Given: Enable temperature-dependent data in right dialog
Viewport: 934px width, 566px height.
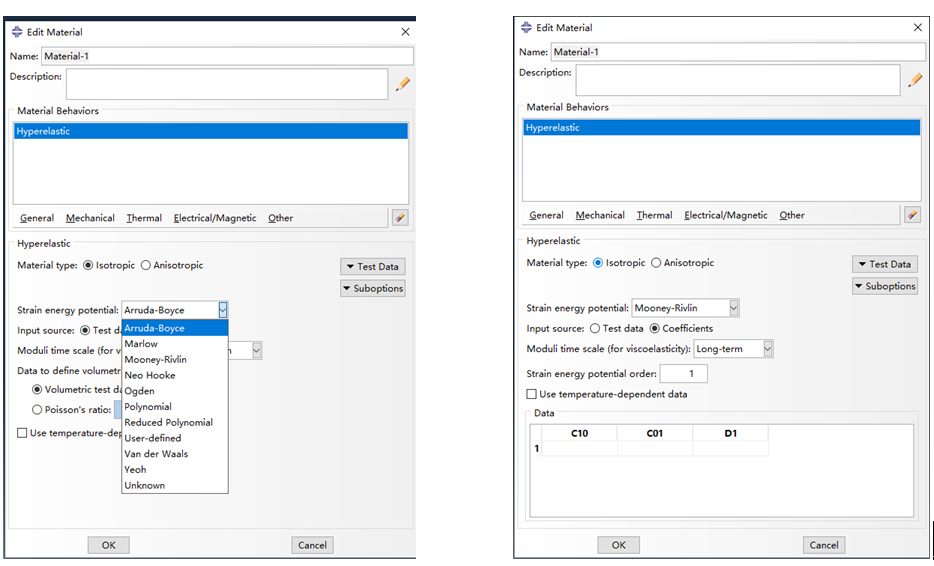Looking at the screenshot, I should [x=531, y=394].
